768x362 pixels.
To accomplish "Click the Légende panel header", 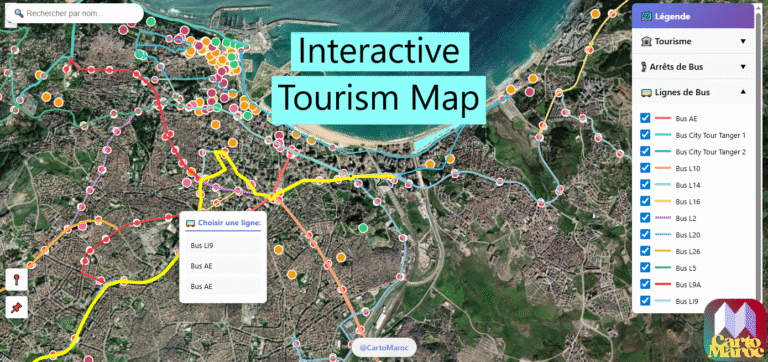I will point(693,16).
